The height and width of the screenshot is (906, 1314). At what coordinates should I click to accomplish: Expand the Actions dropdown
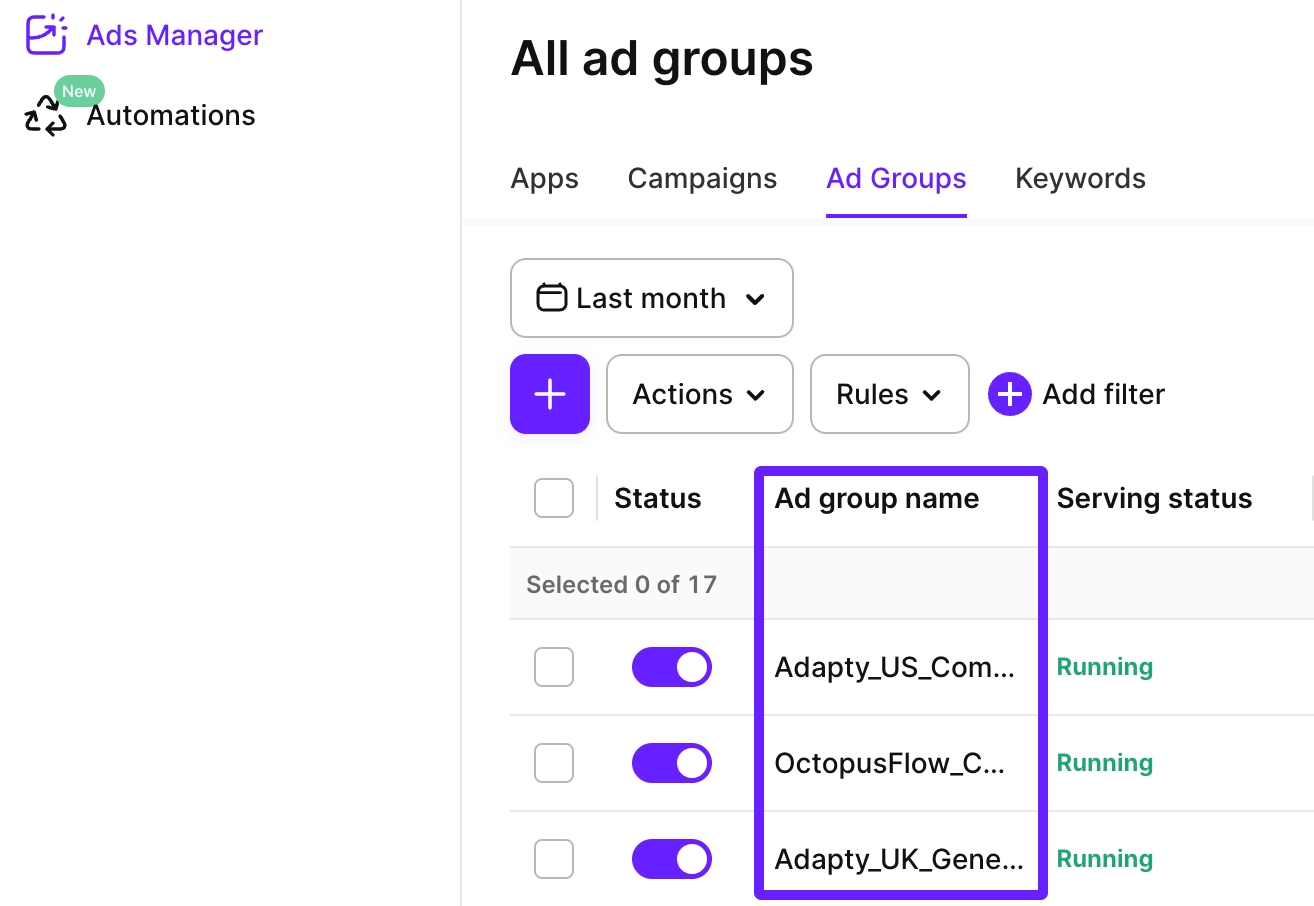(x=699, y=394)
